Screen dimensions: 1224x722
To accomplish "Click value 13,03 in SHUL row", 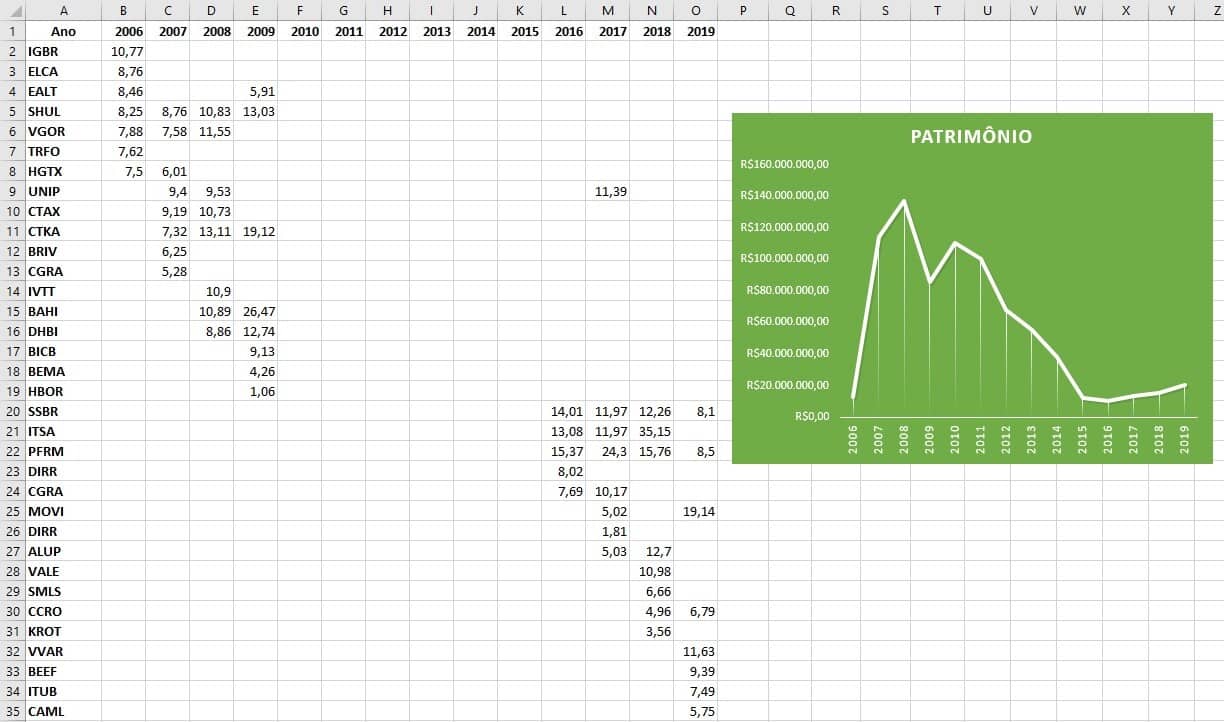I will coord(255,111).
